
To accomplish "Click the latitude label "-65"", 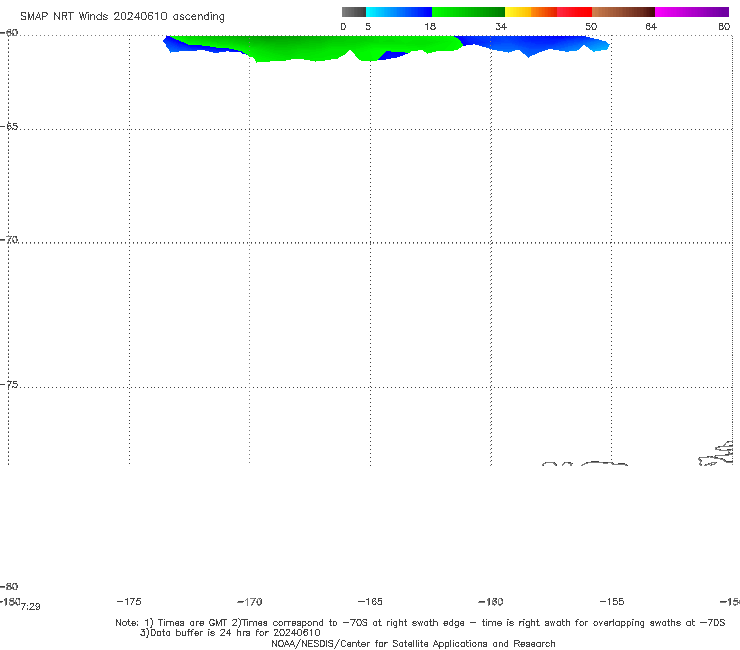I will [x=9, y=127].
